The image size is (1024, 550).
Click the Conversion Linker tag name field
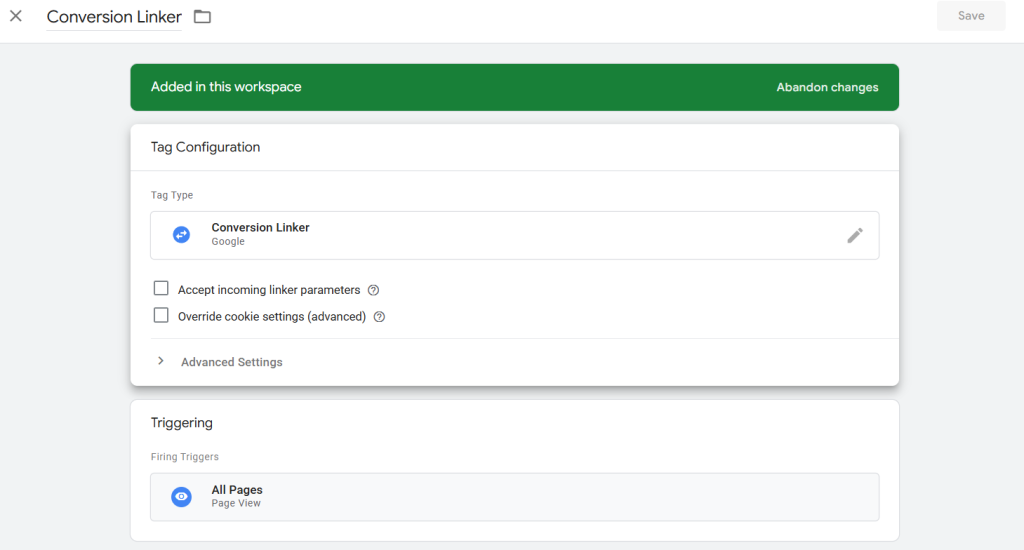(114, 17)
